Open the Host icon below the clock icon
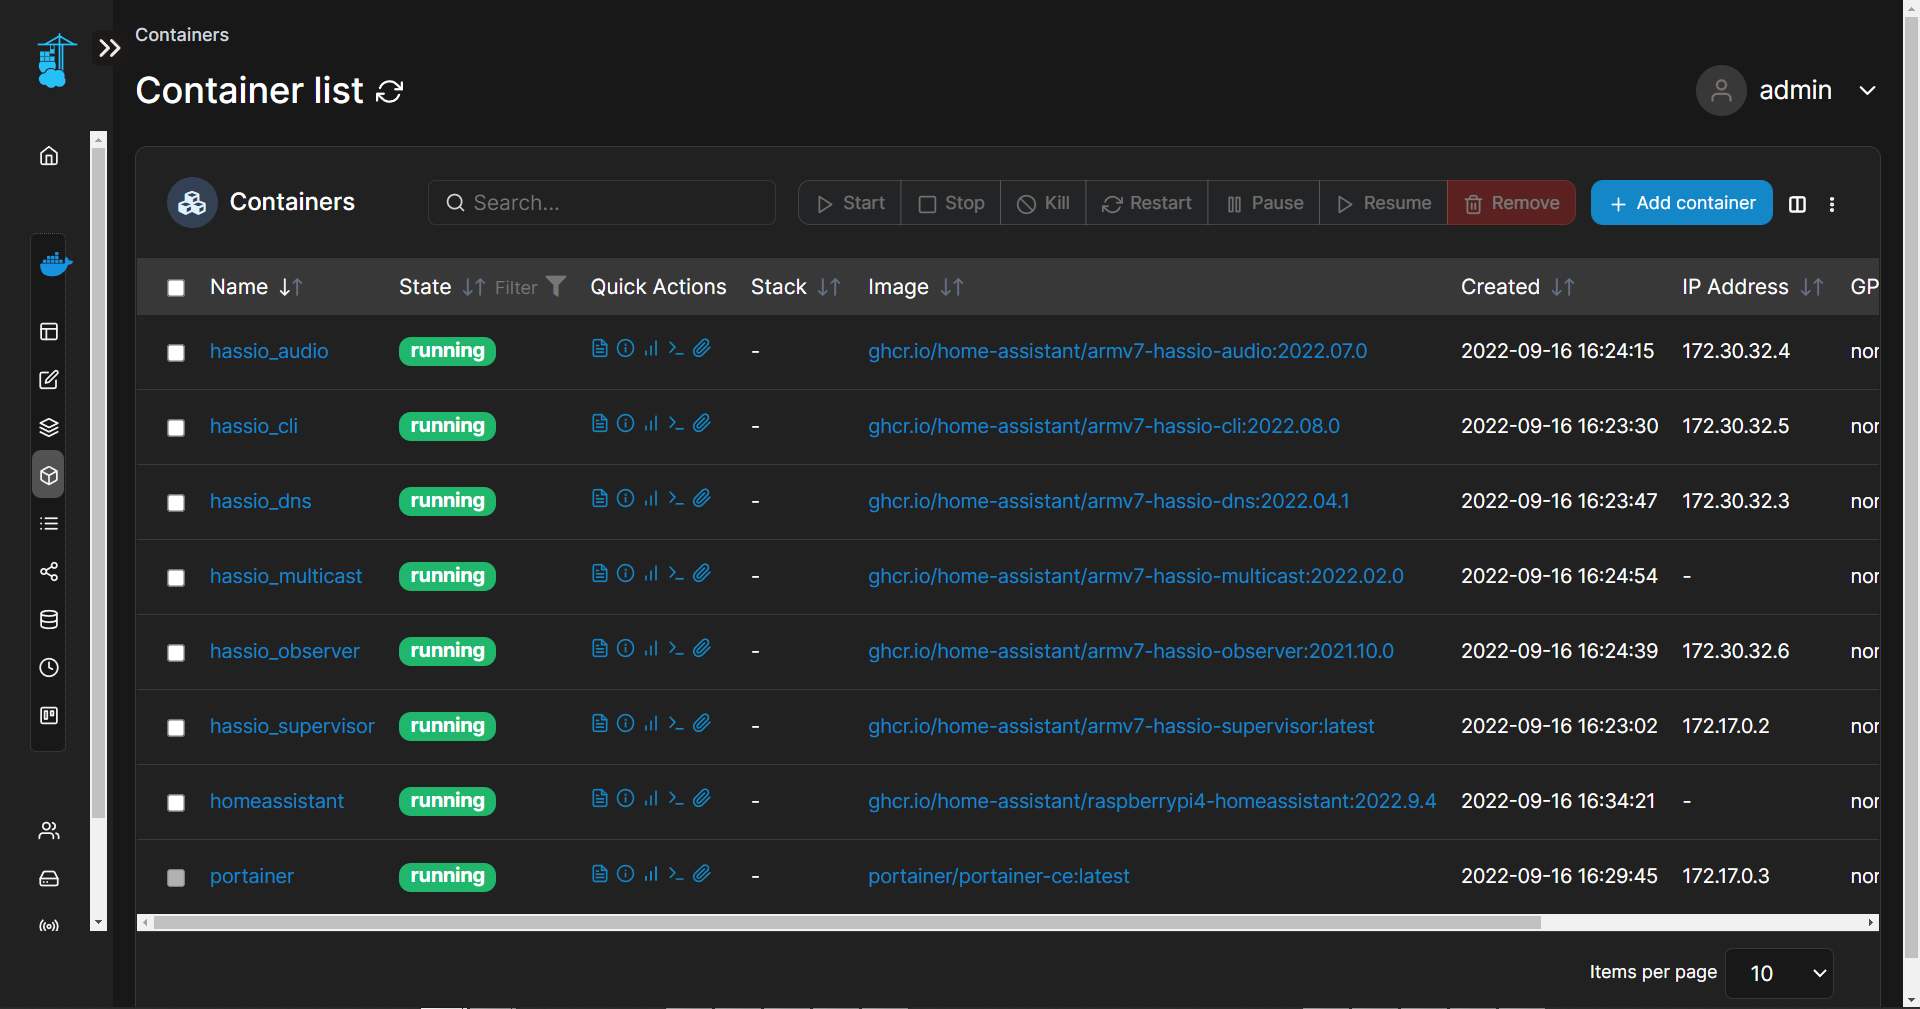The width and height of the screenshot is (1920, 1009). [49, 716]
